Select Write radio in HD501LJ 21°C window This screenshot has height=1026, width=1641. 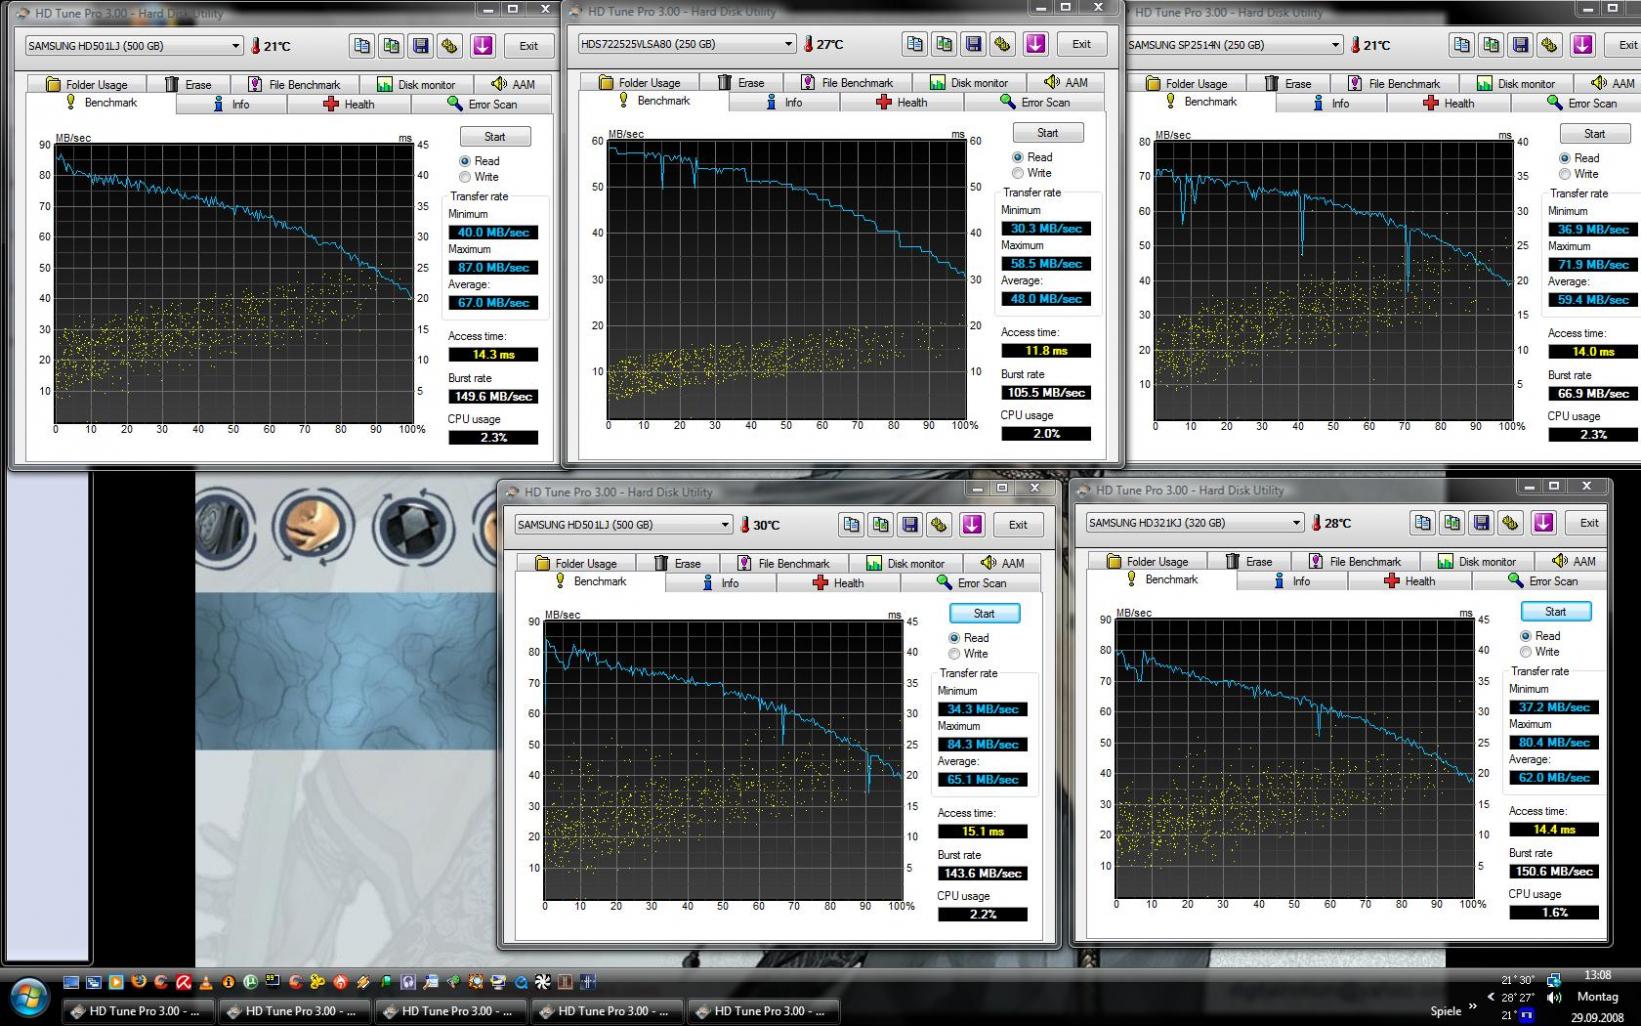465,177
